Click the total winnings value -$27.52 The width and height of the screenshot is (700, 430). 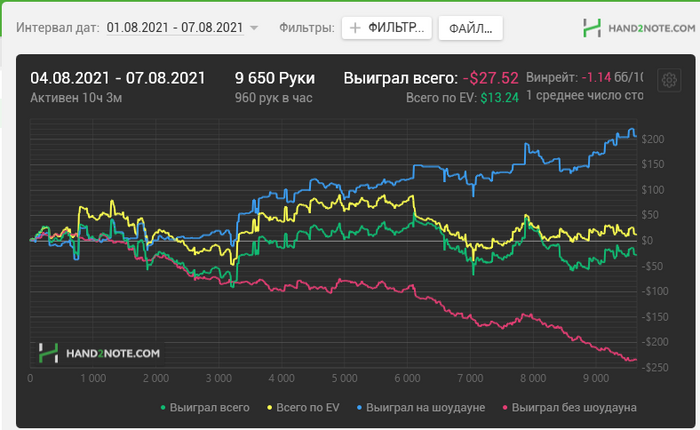tap(491, 79)
